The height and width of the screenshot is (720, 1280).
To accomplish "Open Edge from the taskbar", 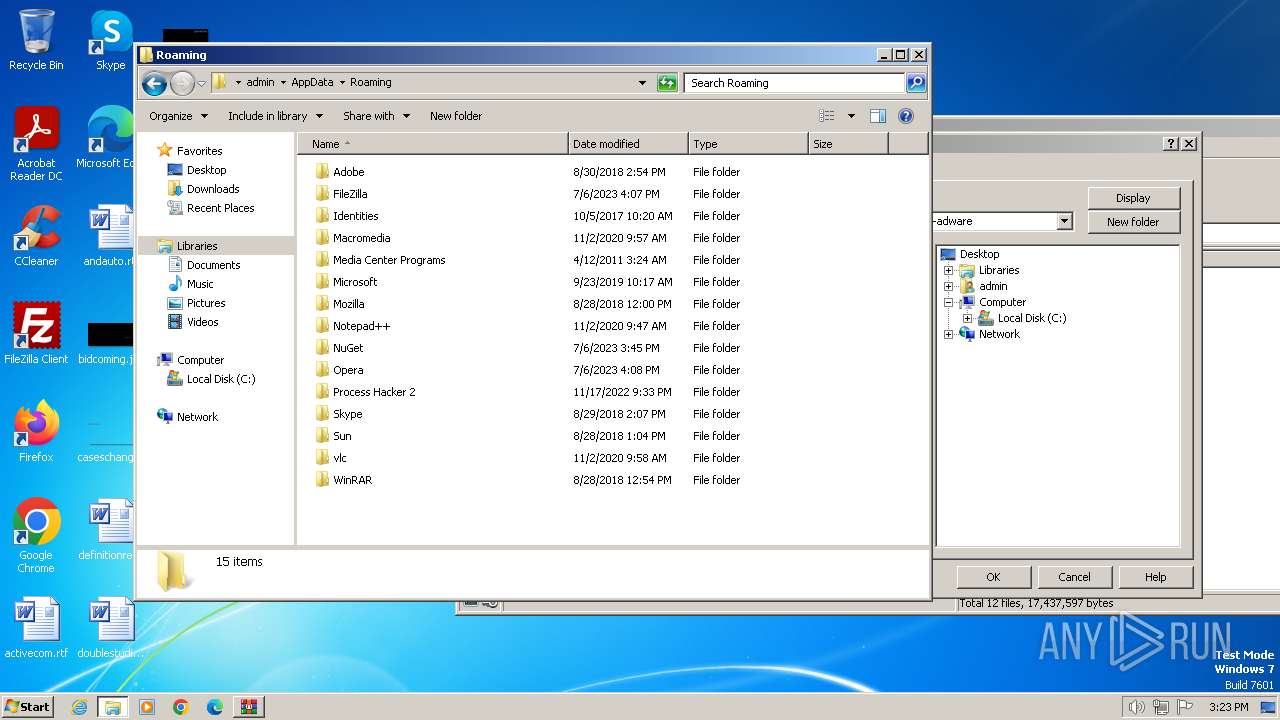I will [x=215, y=707].
